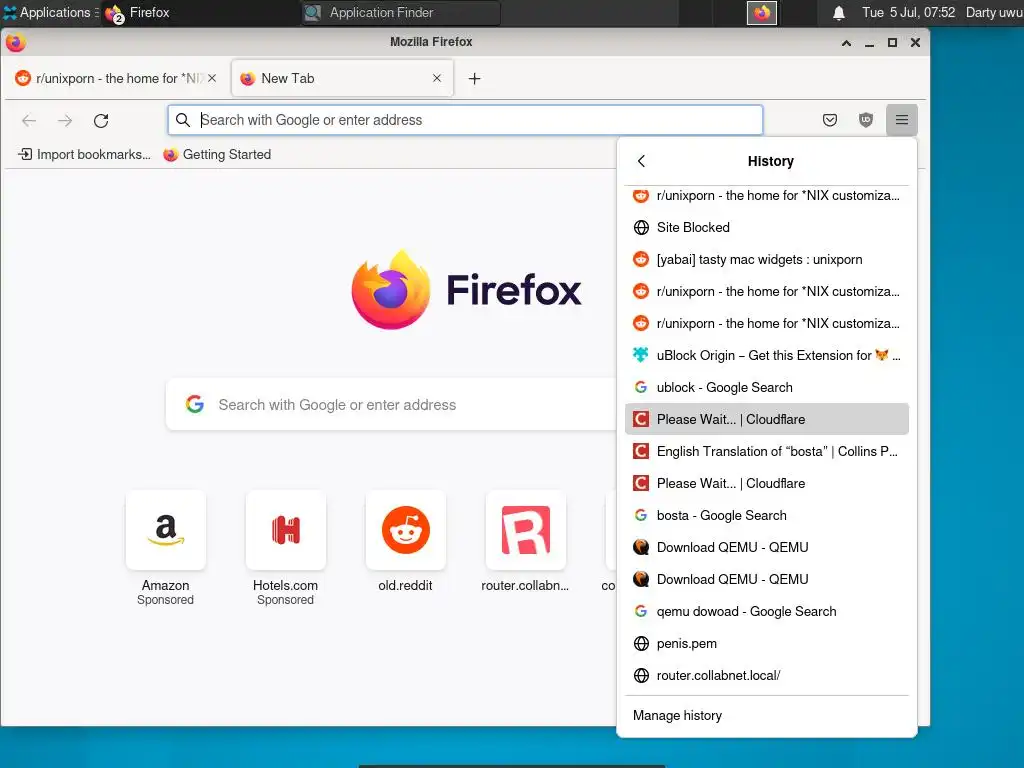Open 'bosta - Google Search' history entry
The height and width of the screenshot is (768, 1024).
[767, 515]
